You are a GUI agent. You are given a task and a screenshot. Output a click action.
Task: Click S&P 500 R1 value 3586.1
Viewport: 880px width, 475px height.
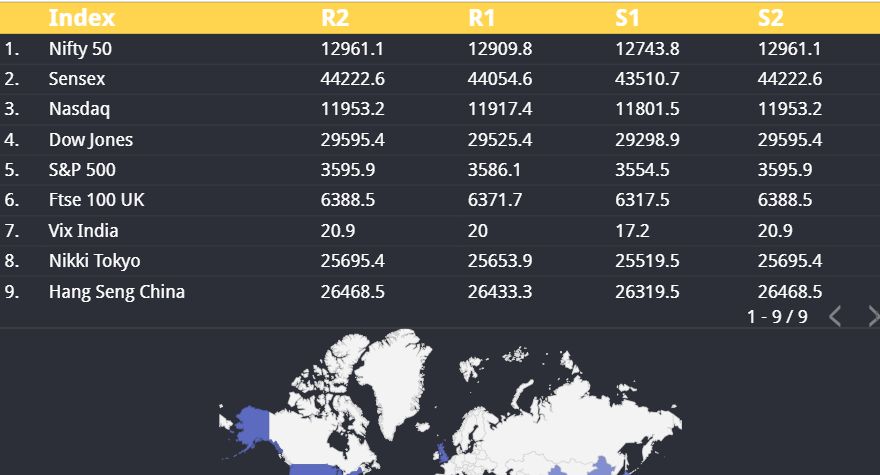(494, 170)
